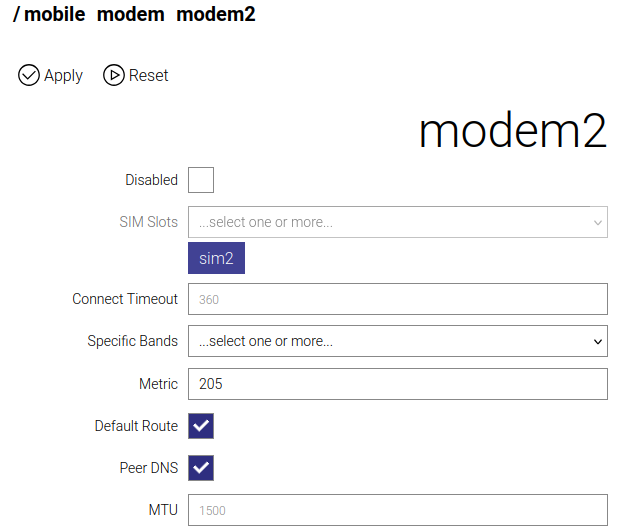643x530 pixels.
Task: Open the SIM Slots selection field
Action: (x=390, y=222)
